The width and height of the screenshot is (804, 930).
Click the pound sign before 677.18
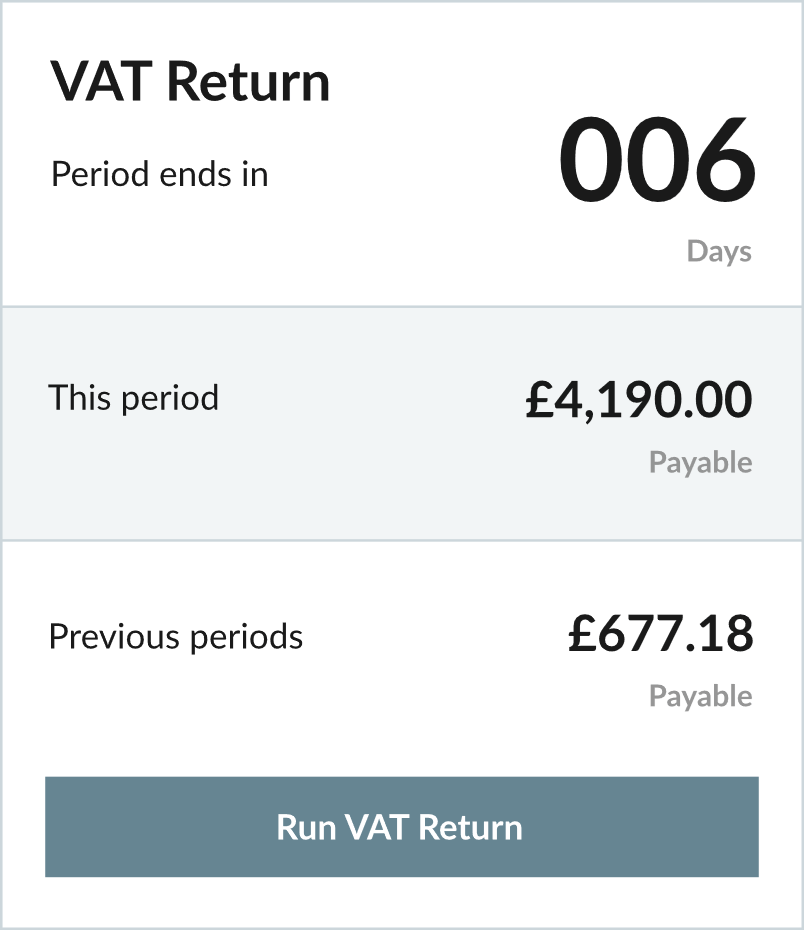click(582, 633)
